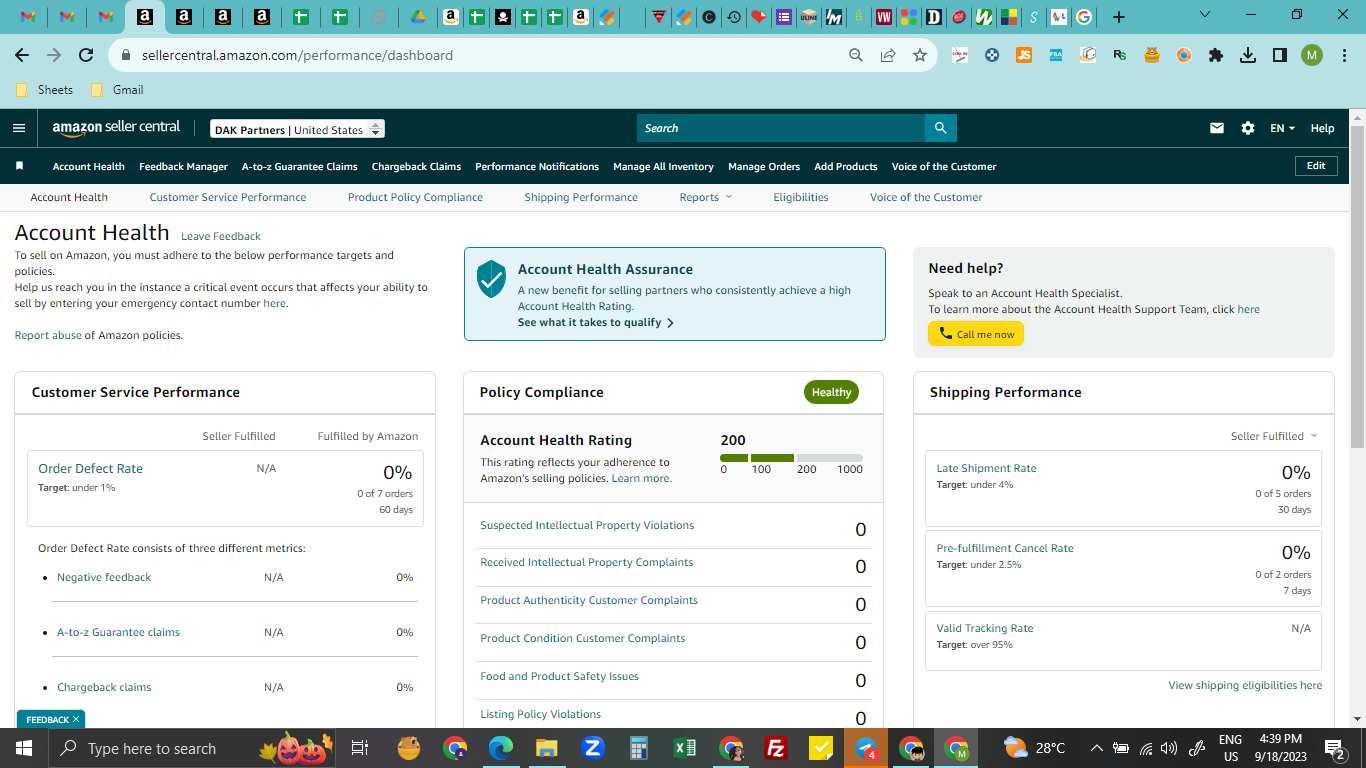The width and height of the screenshot is (1366, 768).
Task: Switch to the Customer Service Performance tab
Action: pos(228,197)
